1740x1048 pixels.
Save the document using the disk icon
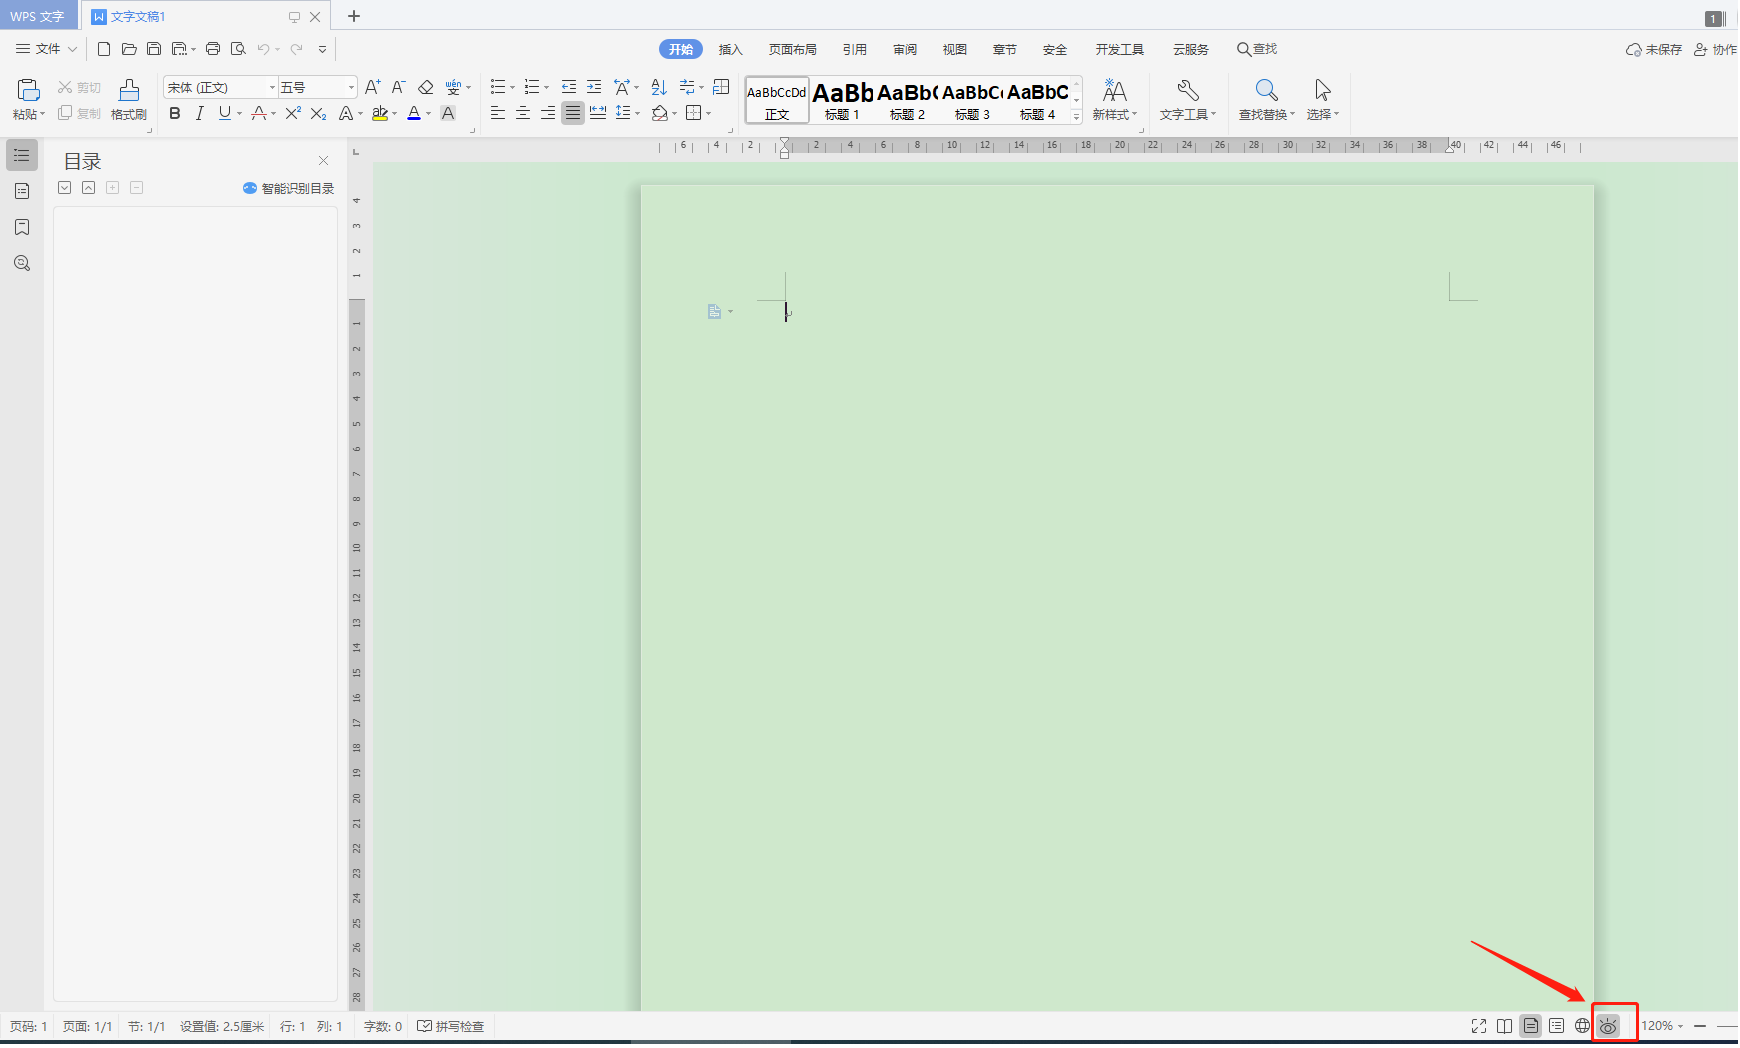(154, 49)
